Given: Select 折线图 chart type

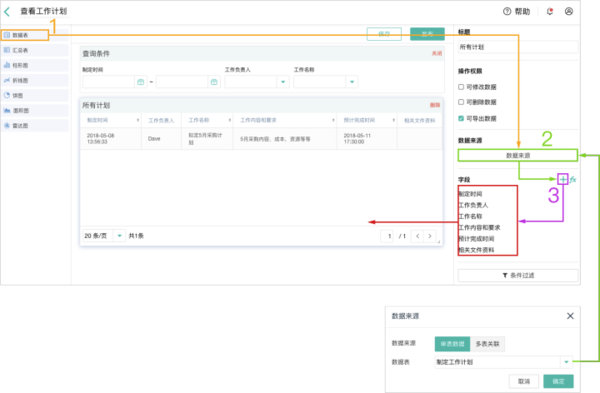Looking at the screenshot, I should click(x=34, y=80).
